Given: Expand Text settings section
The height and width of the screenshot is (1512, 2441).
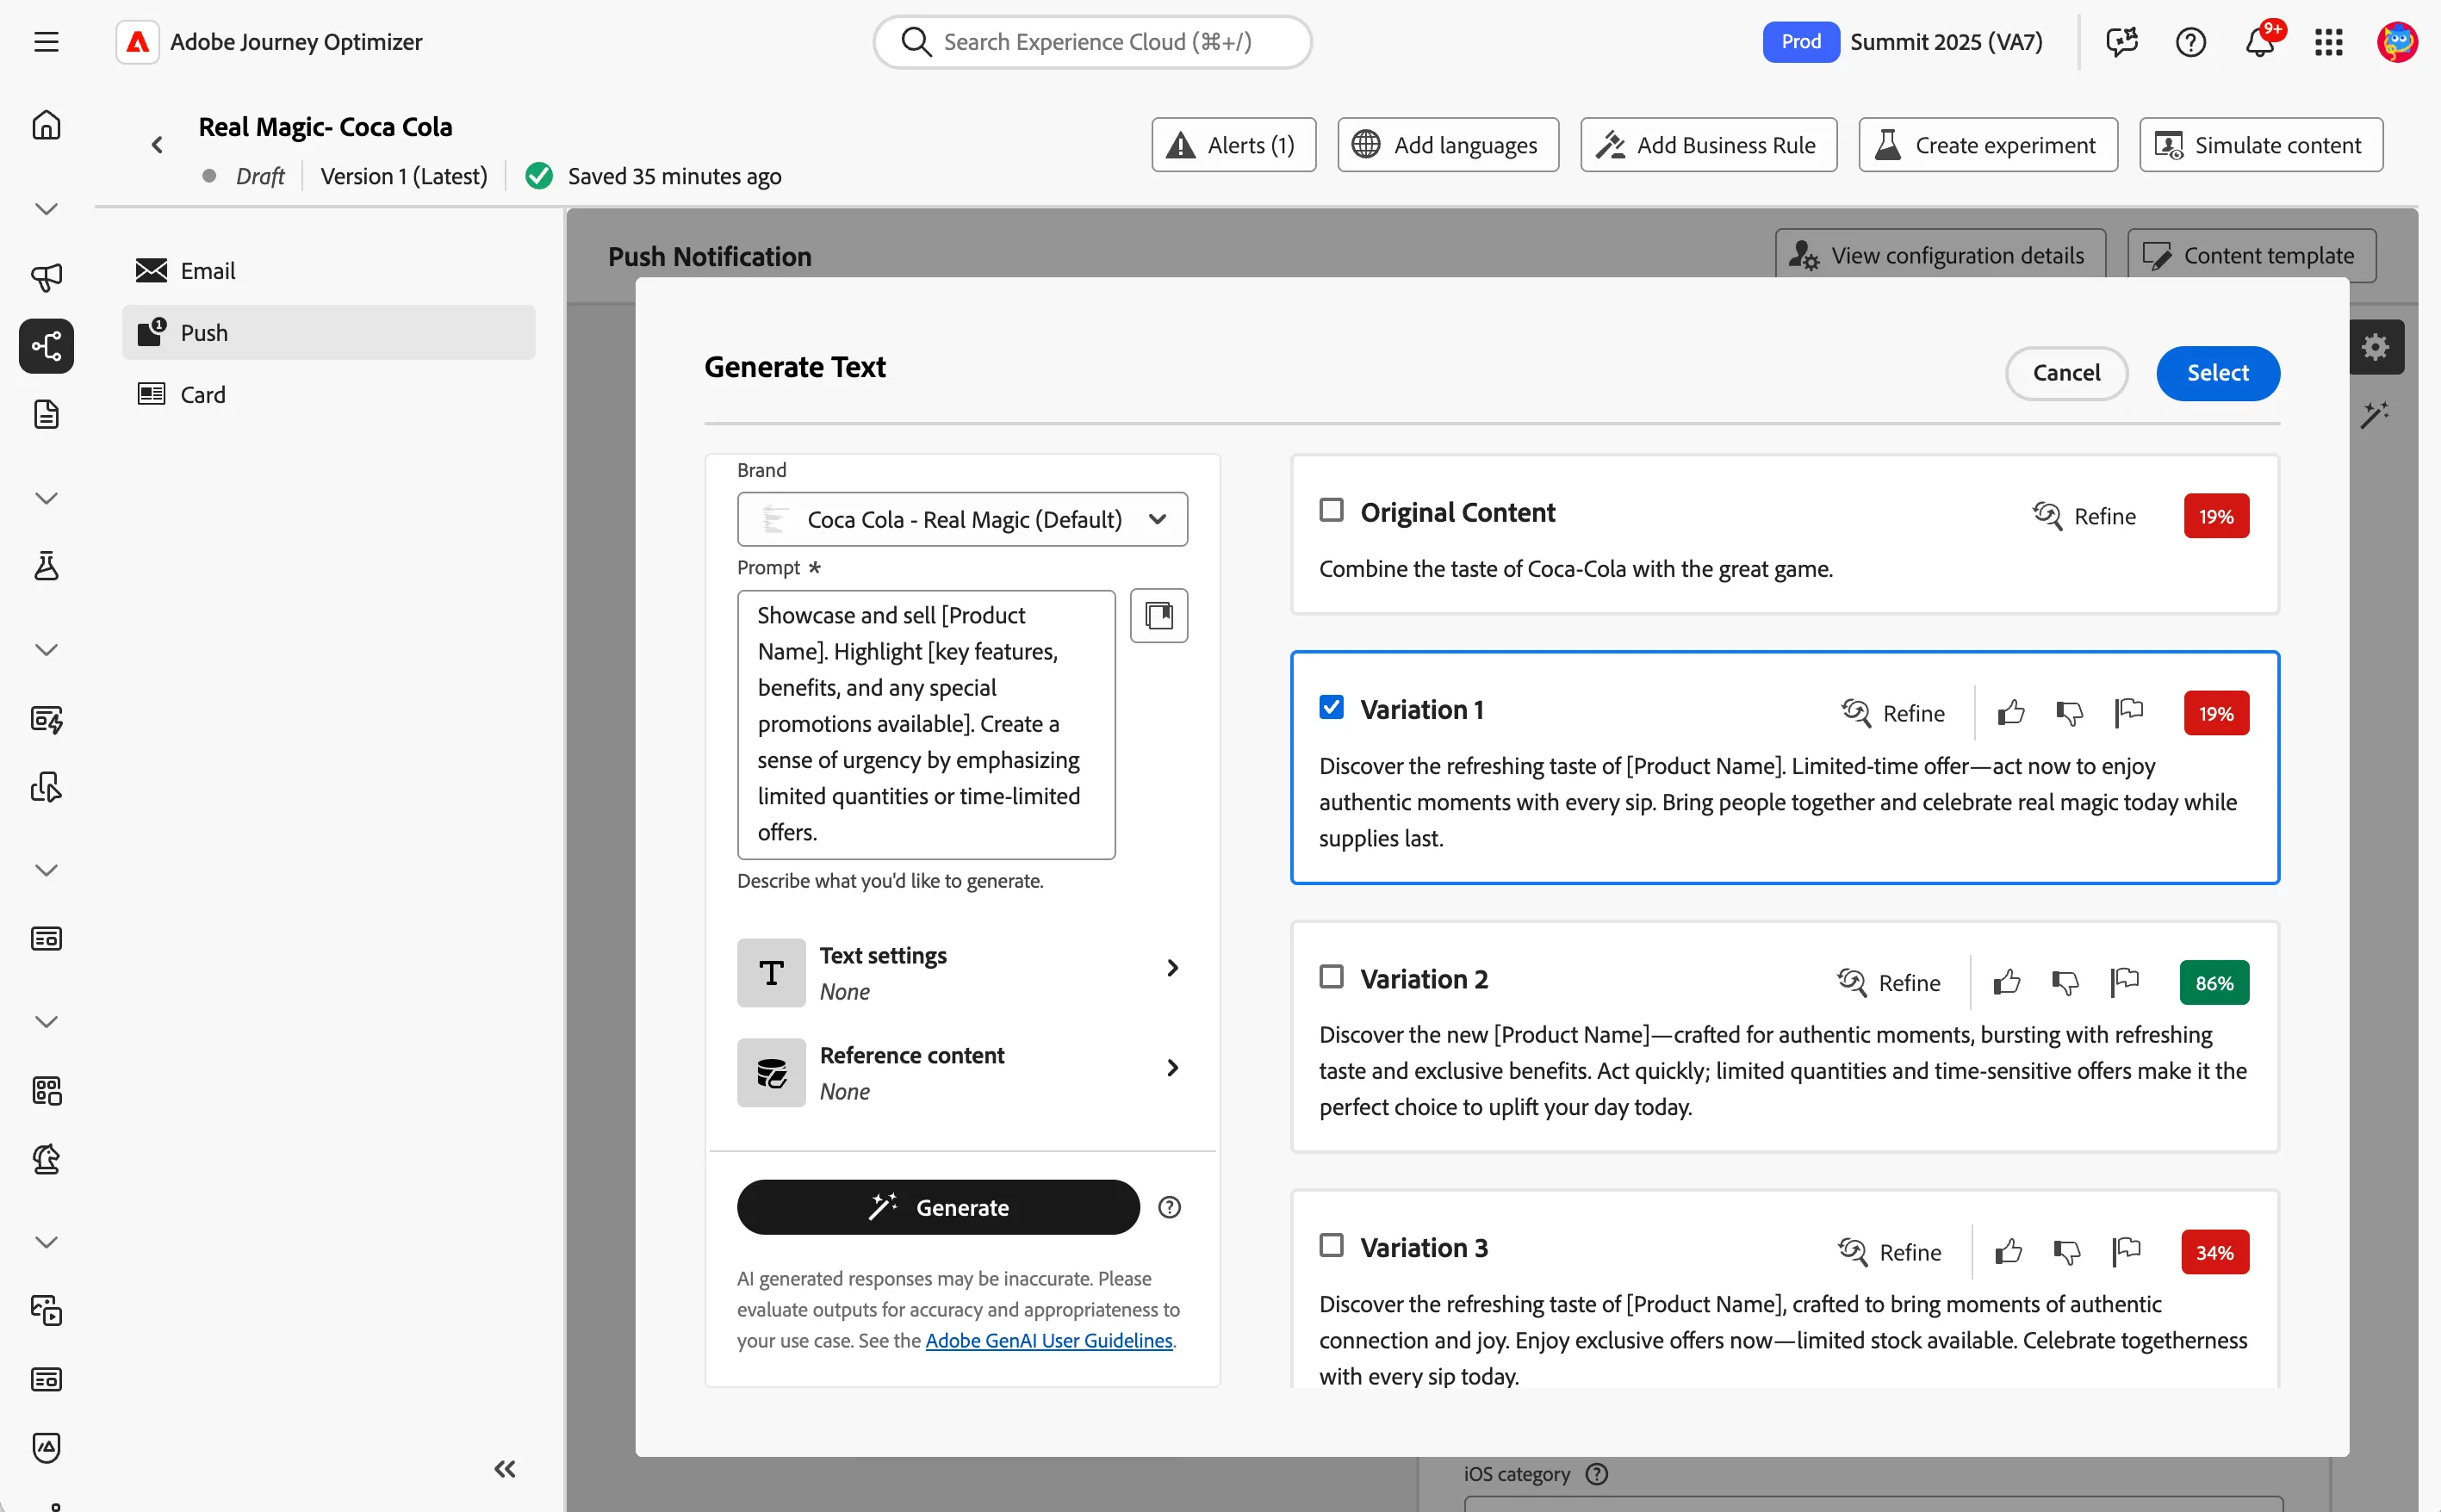Looking at the screenshot, I should pyautogui.click(x=962, y=973).
